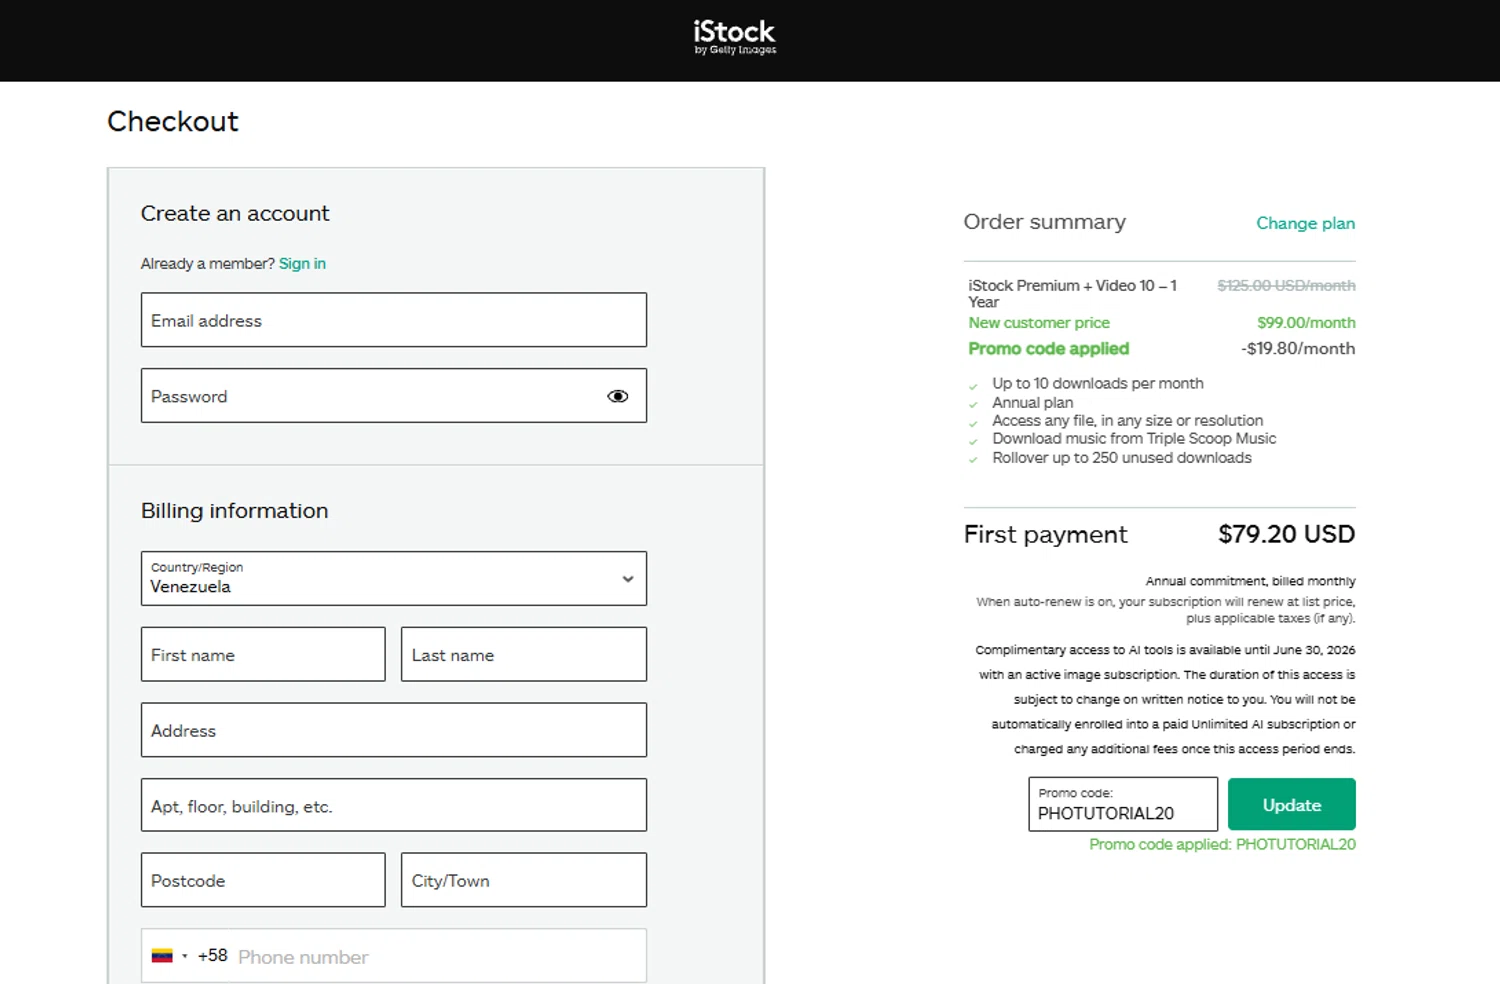Select the First name field
The width and height of the screenshot is (1500, 984).
click(263, 655)
